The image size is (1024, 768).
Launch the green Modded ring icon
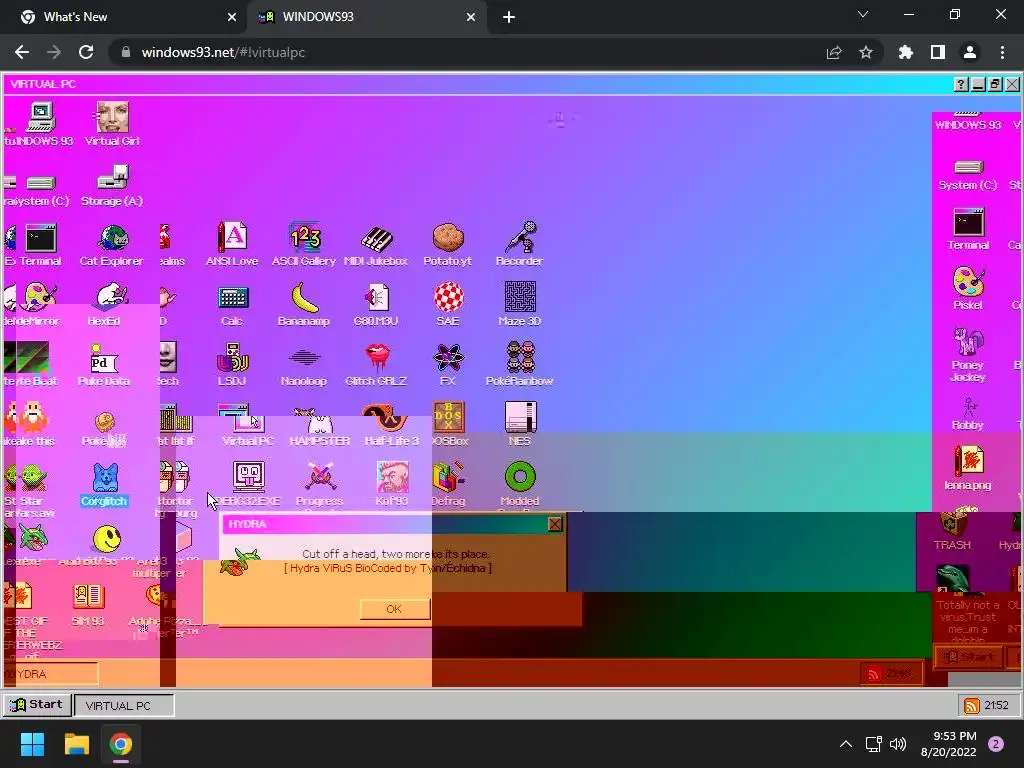coord(520,485)
